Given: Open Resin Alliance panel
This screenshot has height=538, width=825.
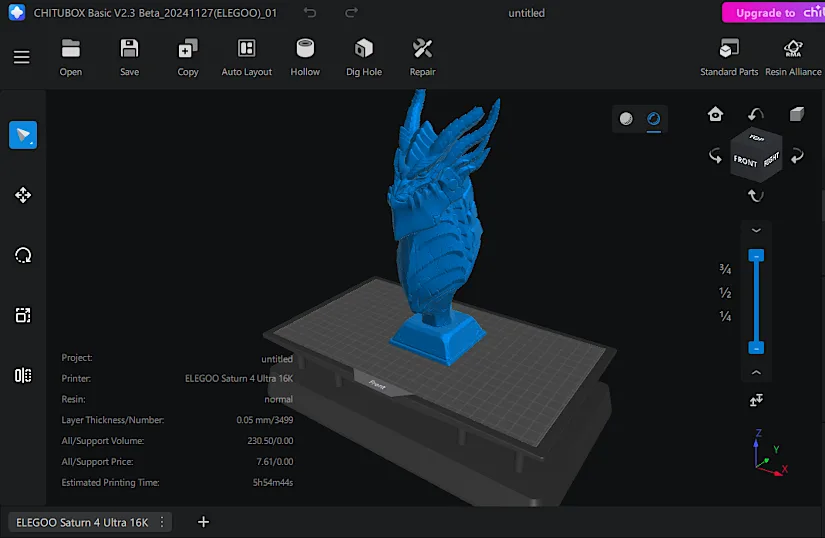Looking at the screenshot, I should (793, 57).
